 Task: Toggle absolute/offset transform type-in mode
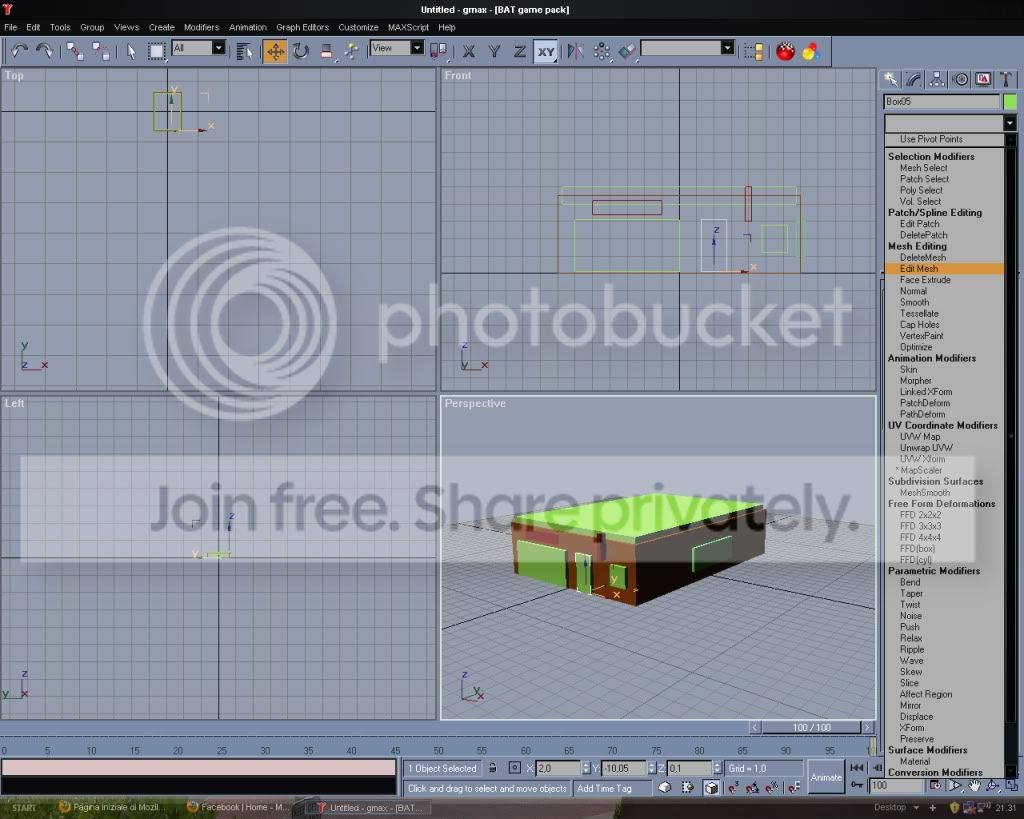(515, 768)
